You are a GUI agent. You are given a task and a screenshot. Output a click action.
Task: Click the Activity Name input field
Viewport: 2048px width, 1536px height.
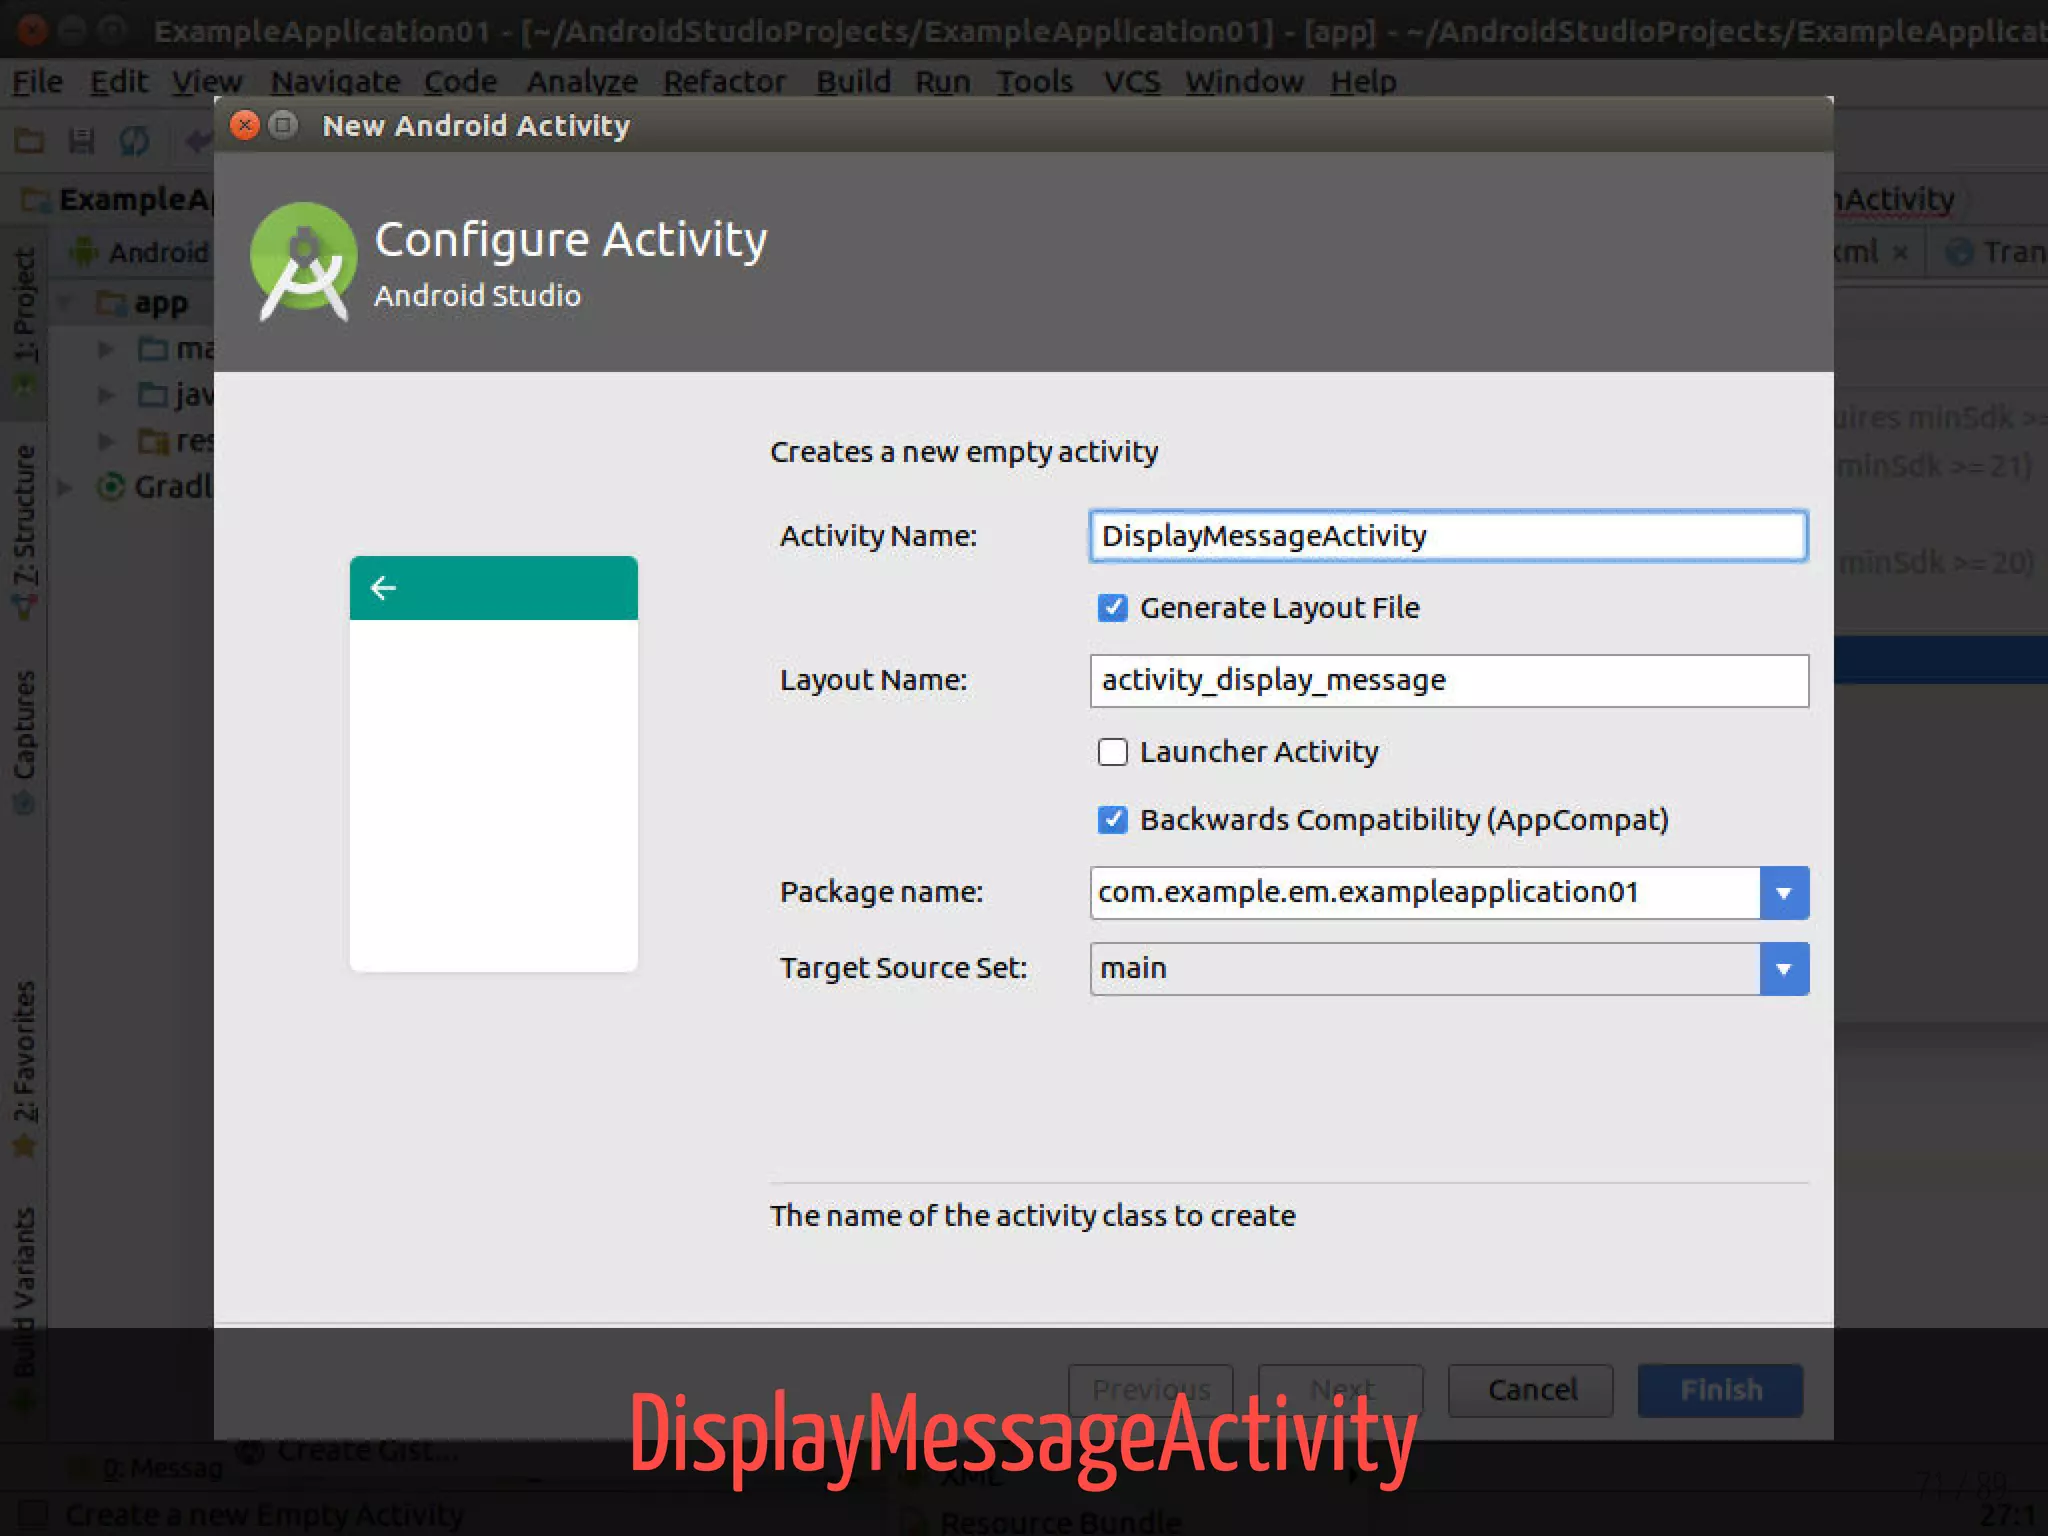point(1448,536)
